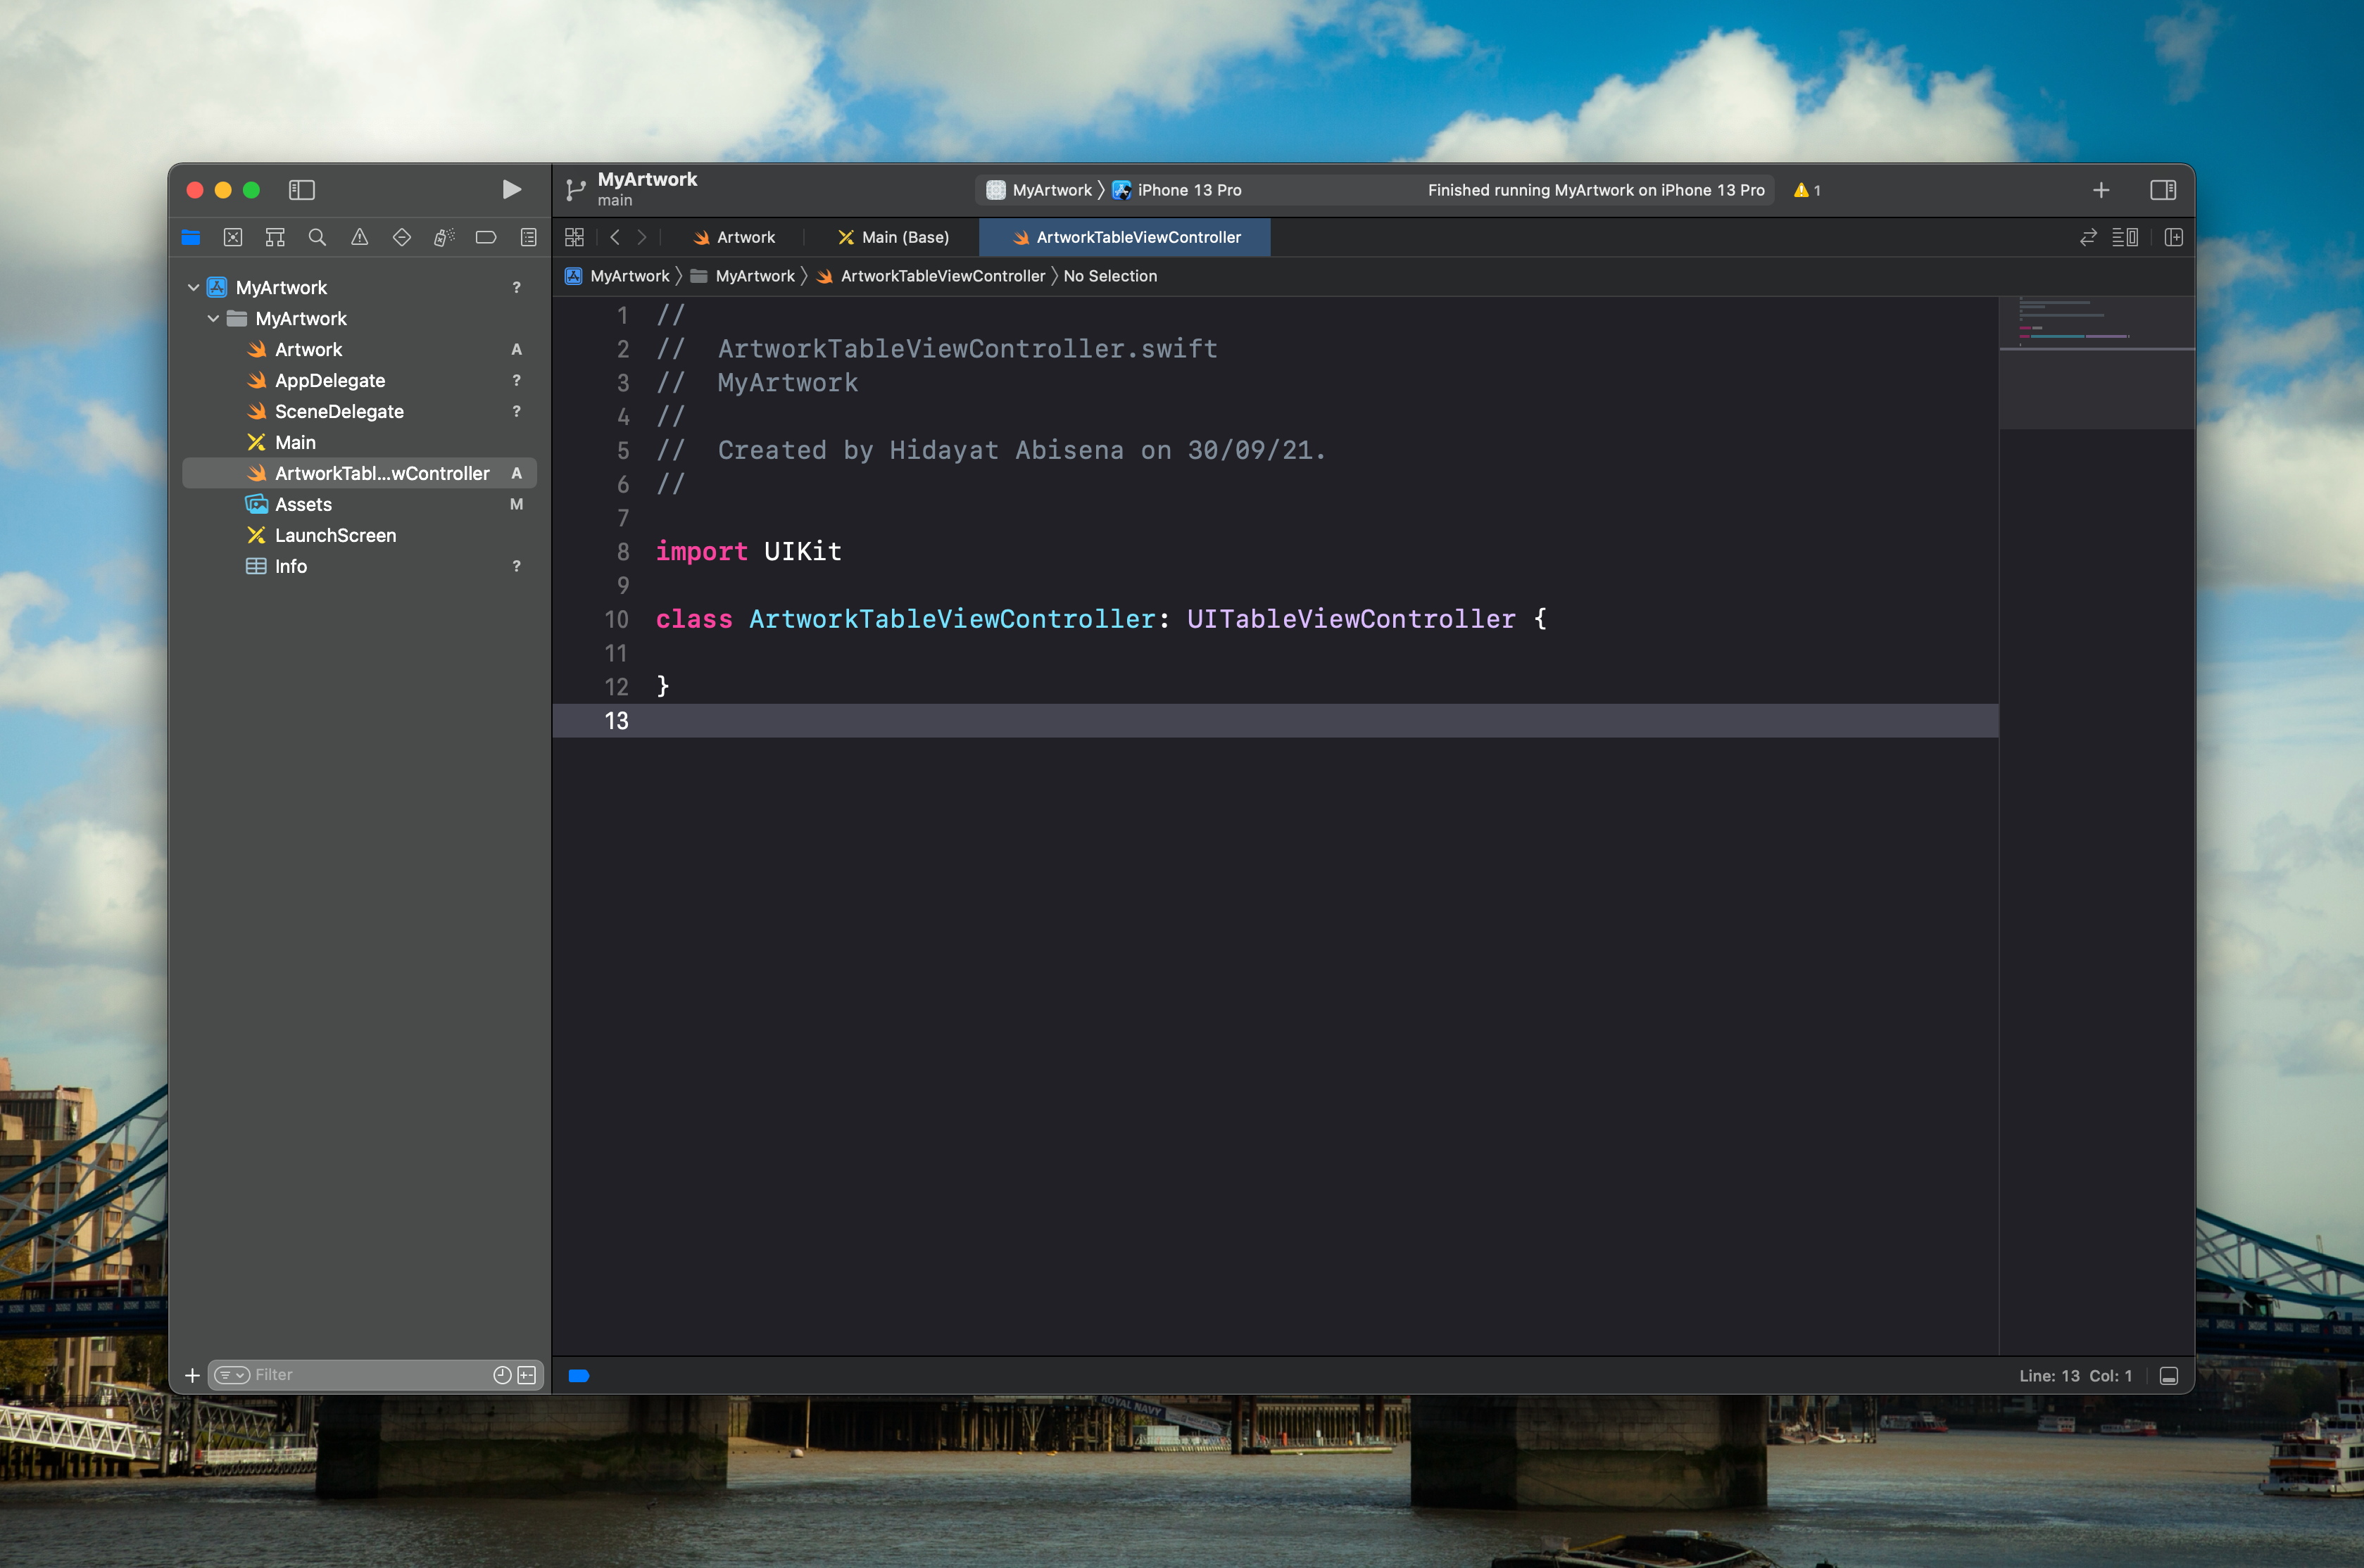Screen dimensions: 2364x1568
Task: Open the Project navigator folder icon
Action: (x=191, y=237)
